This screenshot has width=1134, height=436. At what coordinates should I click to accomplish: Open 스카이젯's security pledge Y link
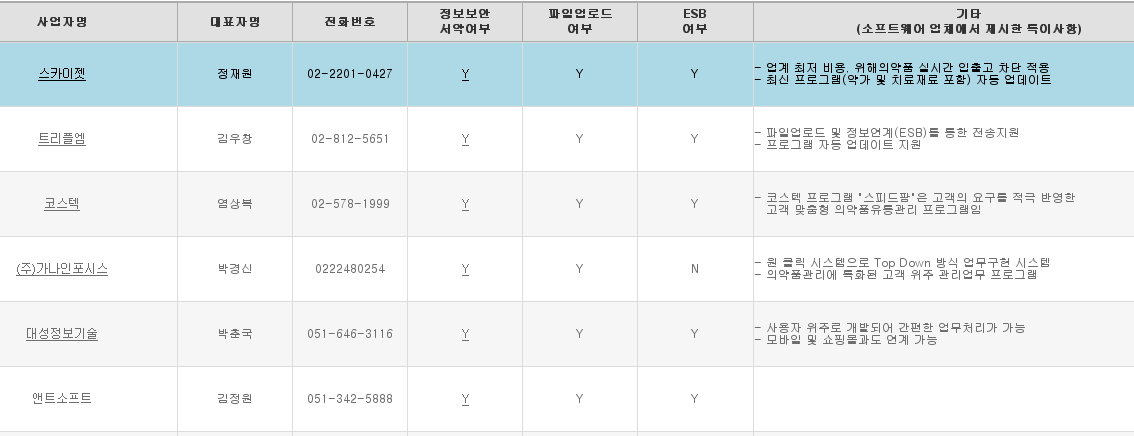[x=465, y=74]
